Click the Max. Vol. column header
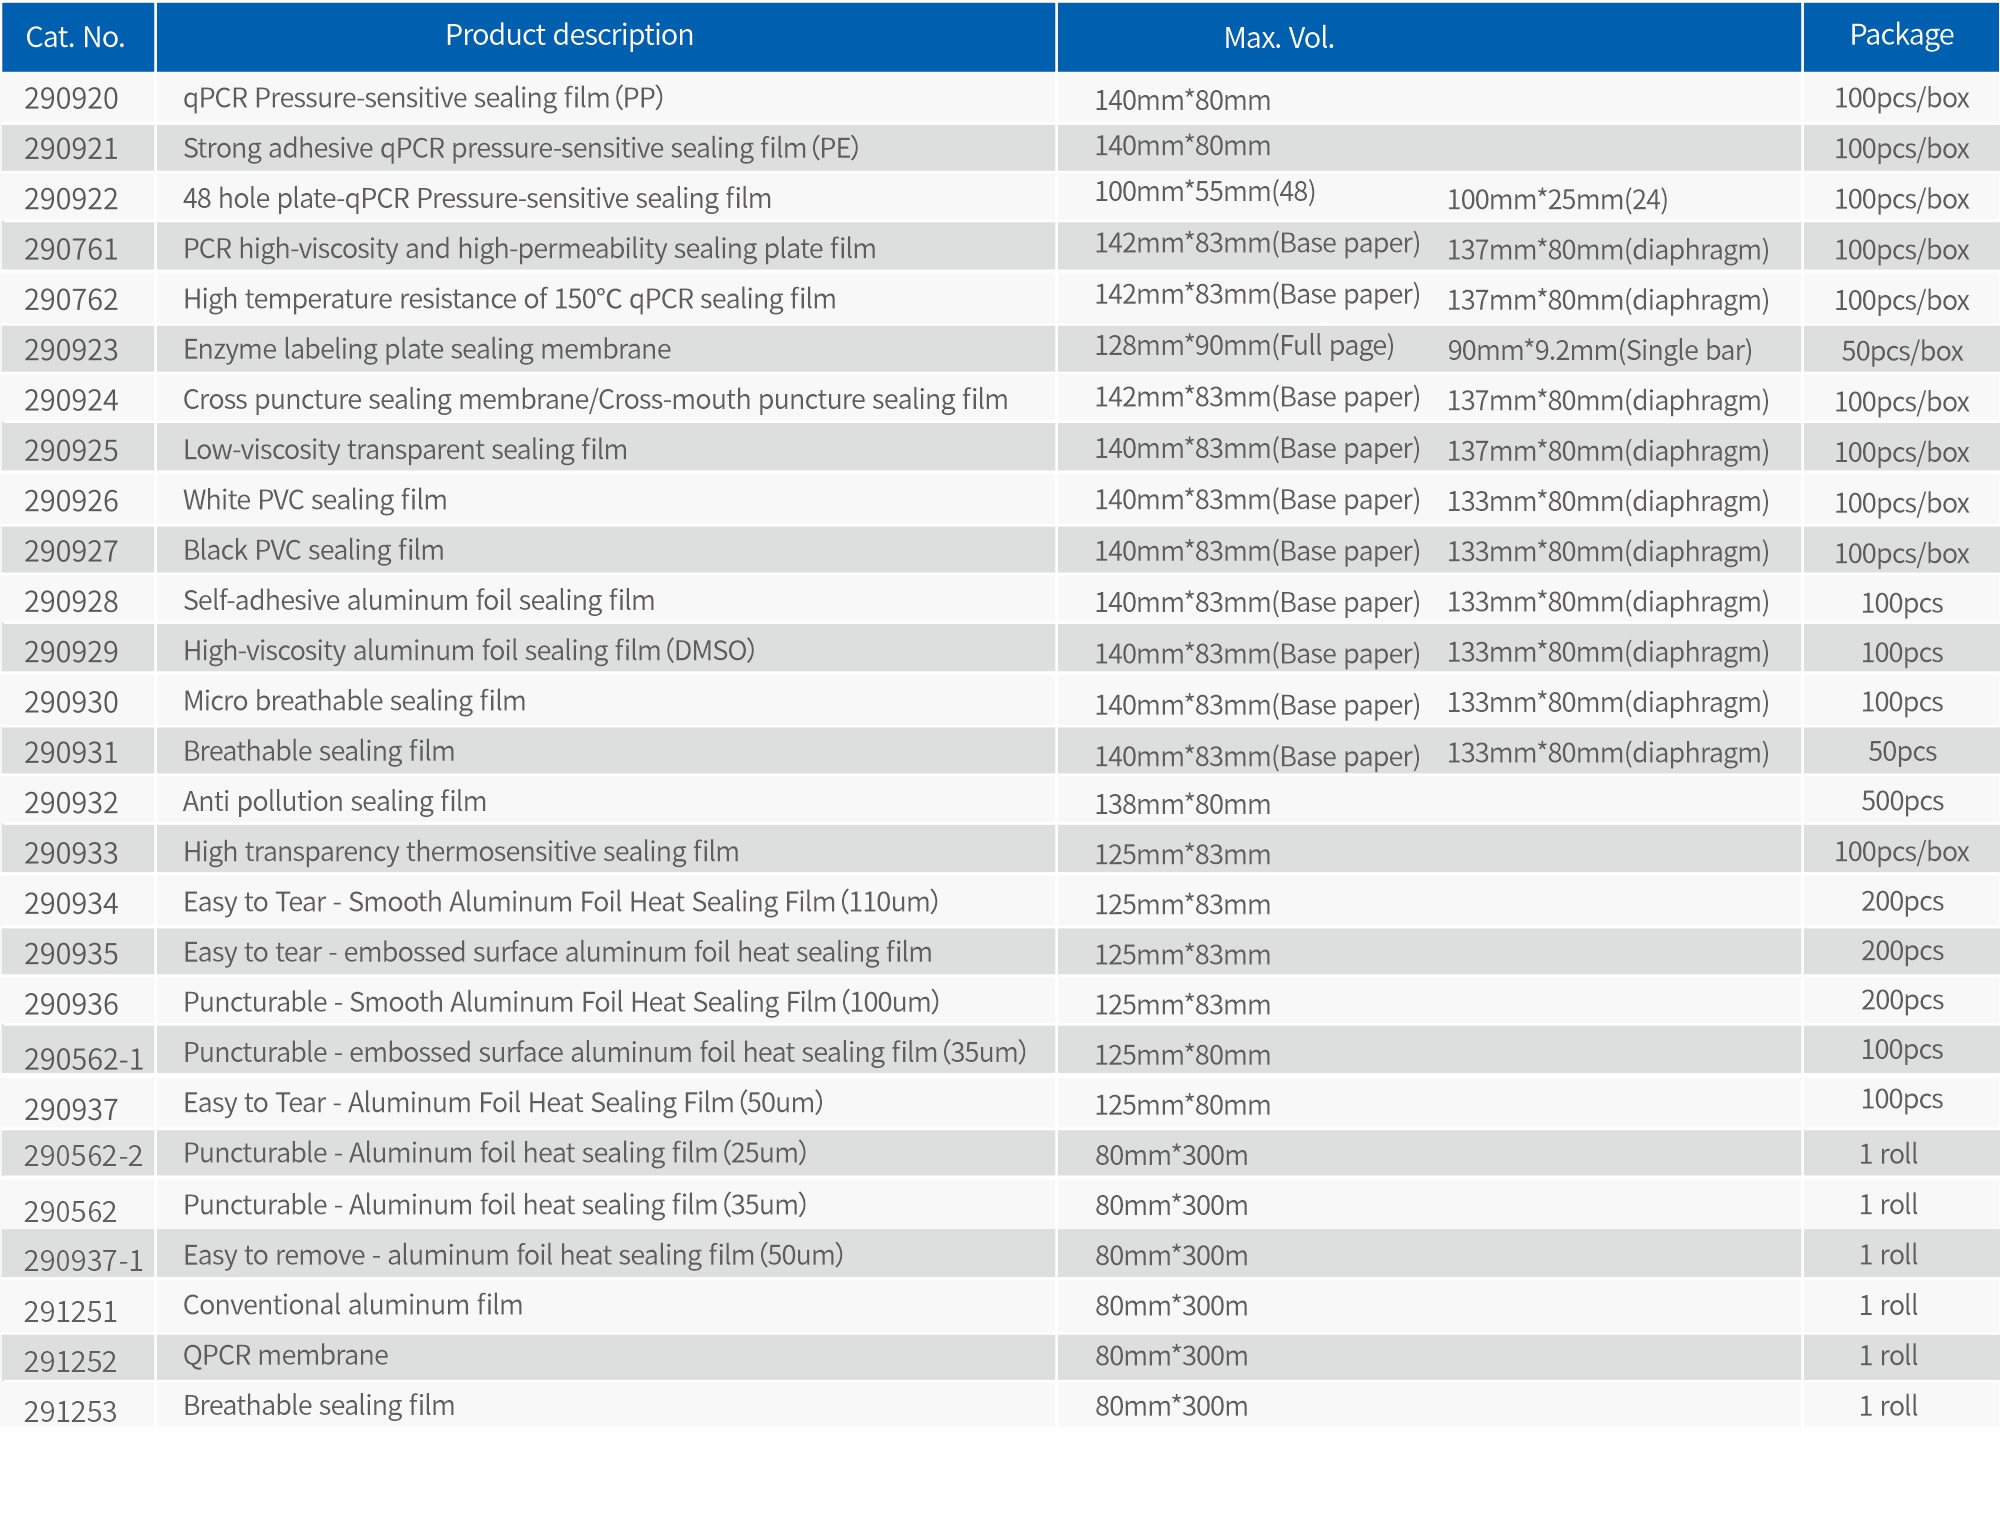Screen dimensions: 2000x1533 pyautogui.click(x=1429, y=37)
